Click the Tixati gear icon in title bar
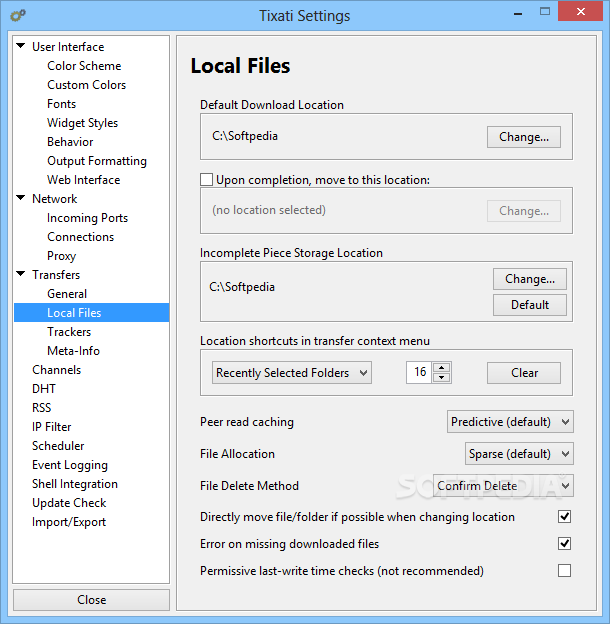Screen dimensions: 610x624 pyautogui.click(x=18, y=16)
